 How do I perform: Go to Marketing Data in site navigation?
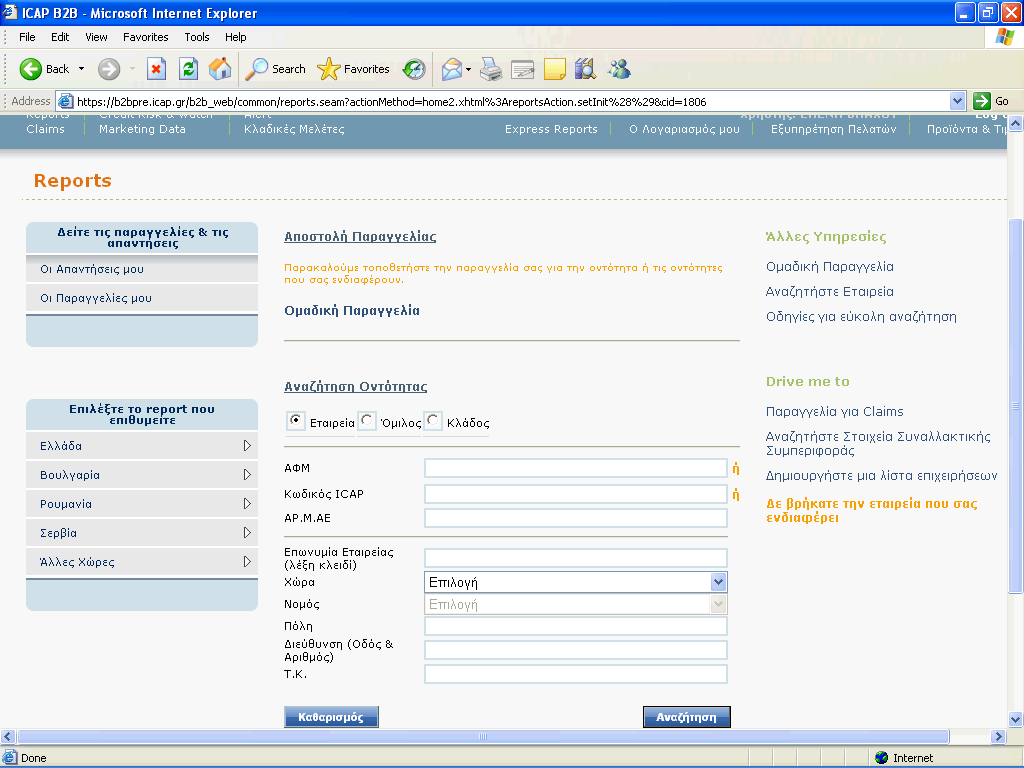click(142, 129)
